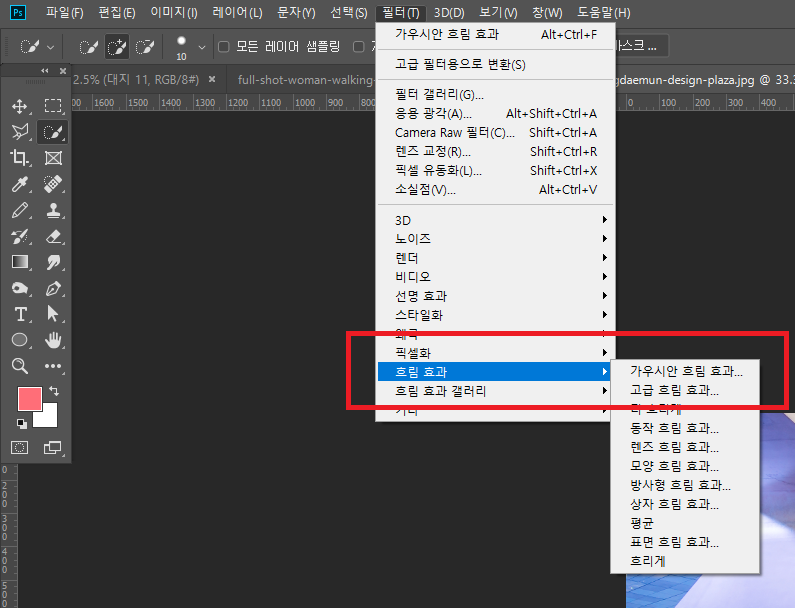
Task: Select the Rectangular Marquee tool
Action: pos(53,106)
